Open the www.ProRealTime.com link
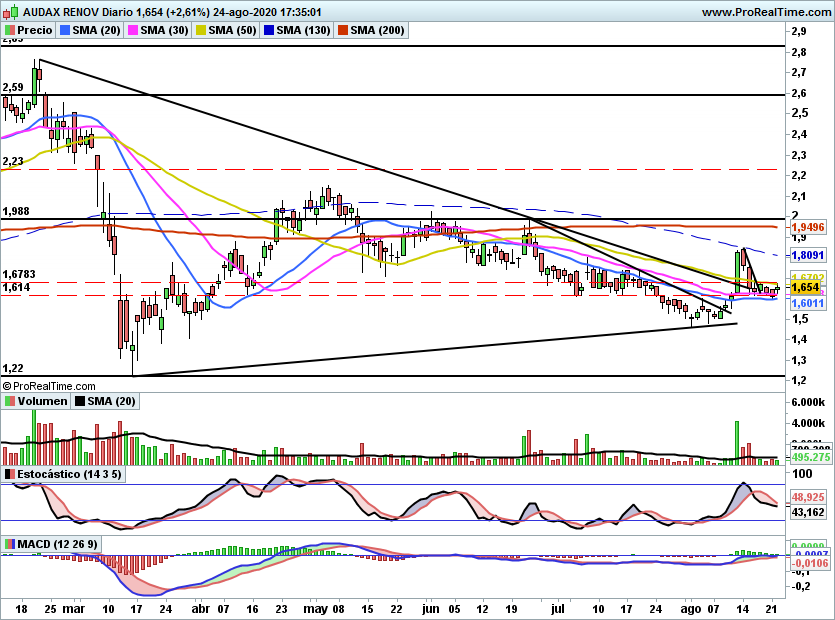 coord(766,12)
